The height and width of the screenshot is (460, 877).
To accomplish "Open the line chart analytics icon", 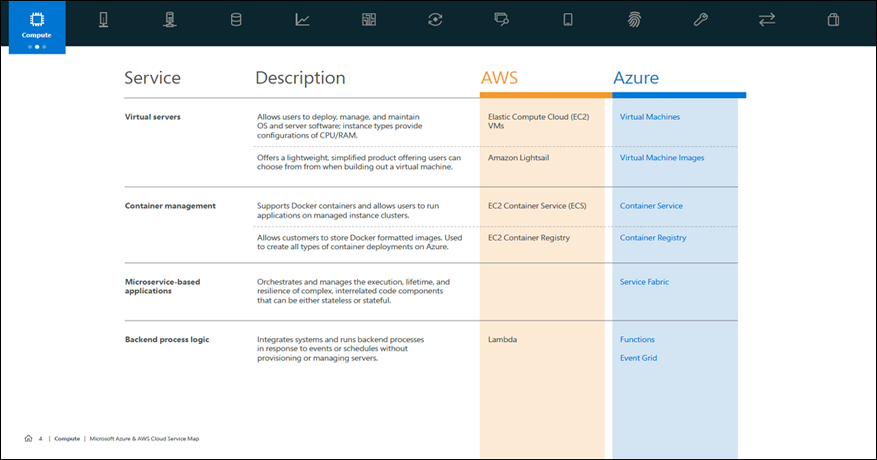I will (x=302, y=19).
